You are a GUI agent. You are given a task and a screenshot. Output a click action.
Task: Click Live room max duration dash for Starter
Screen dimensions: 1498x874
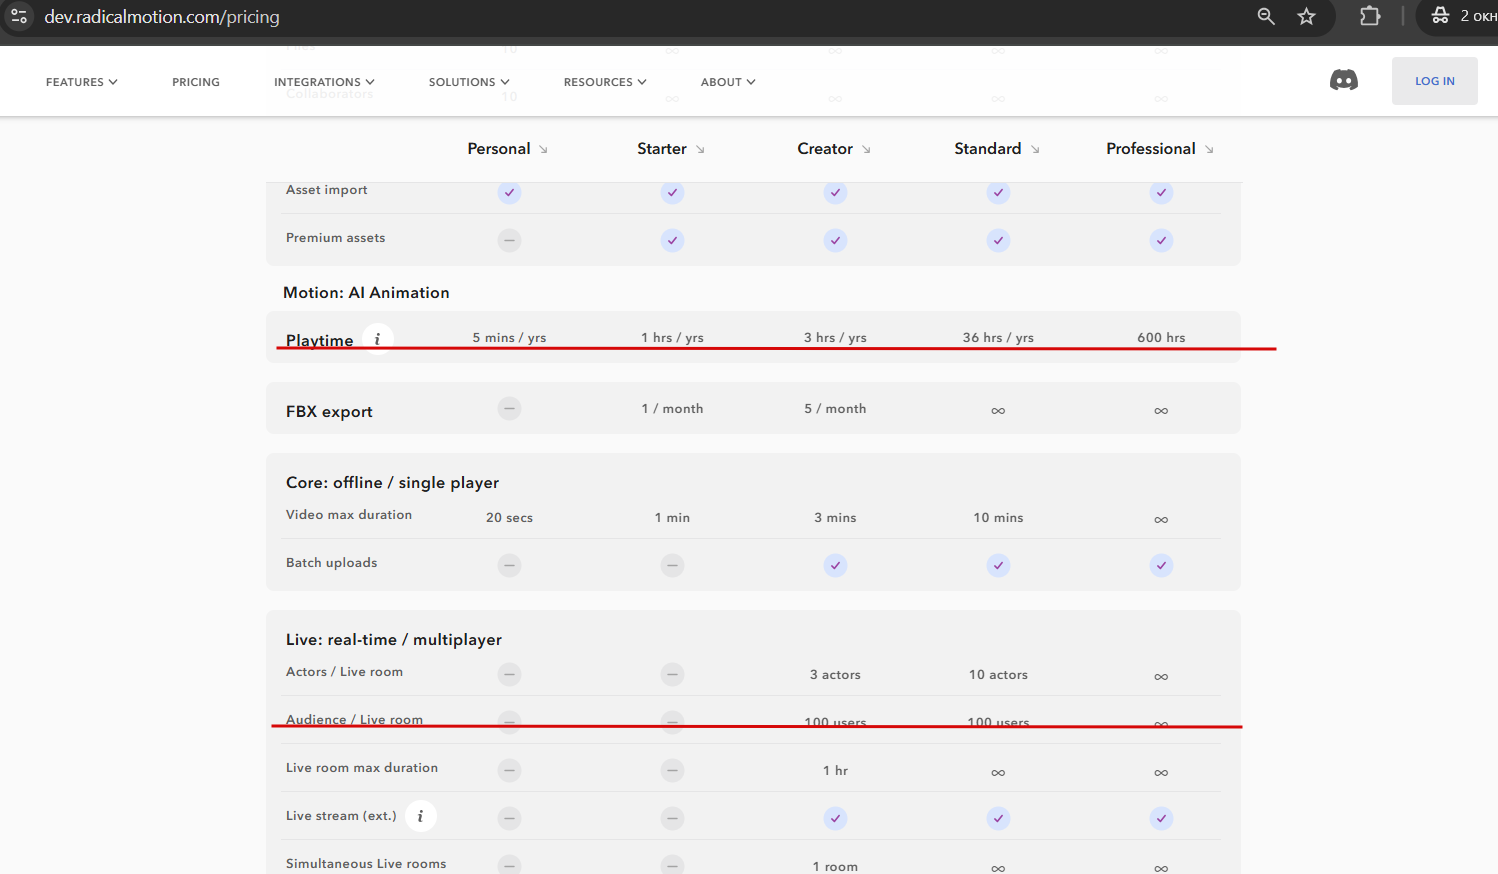(x=673, y=770)
